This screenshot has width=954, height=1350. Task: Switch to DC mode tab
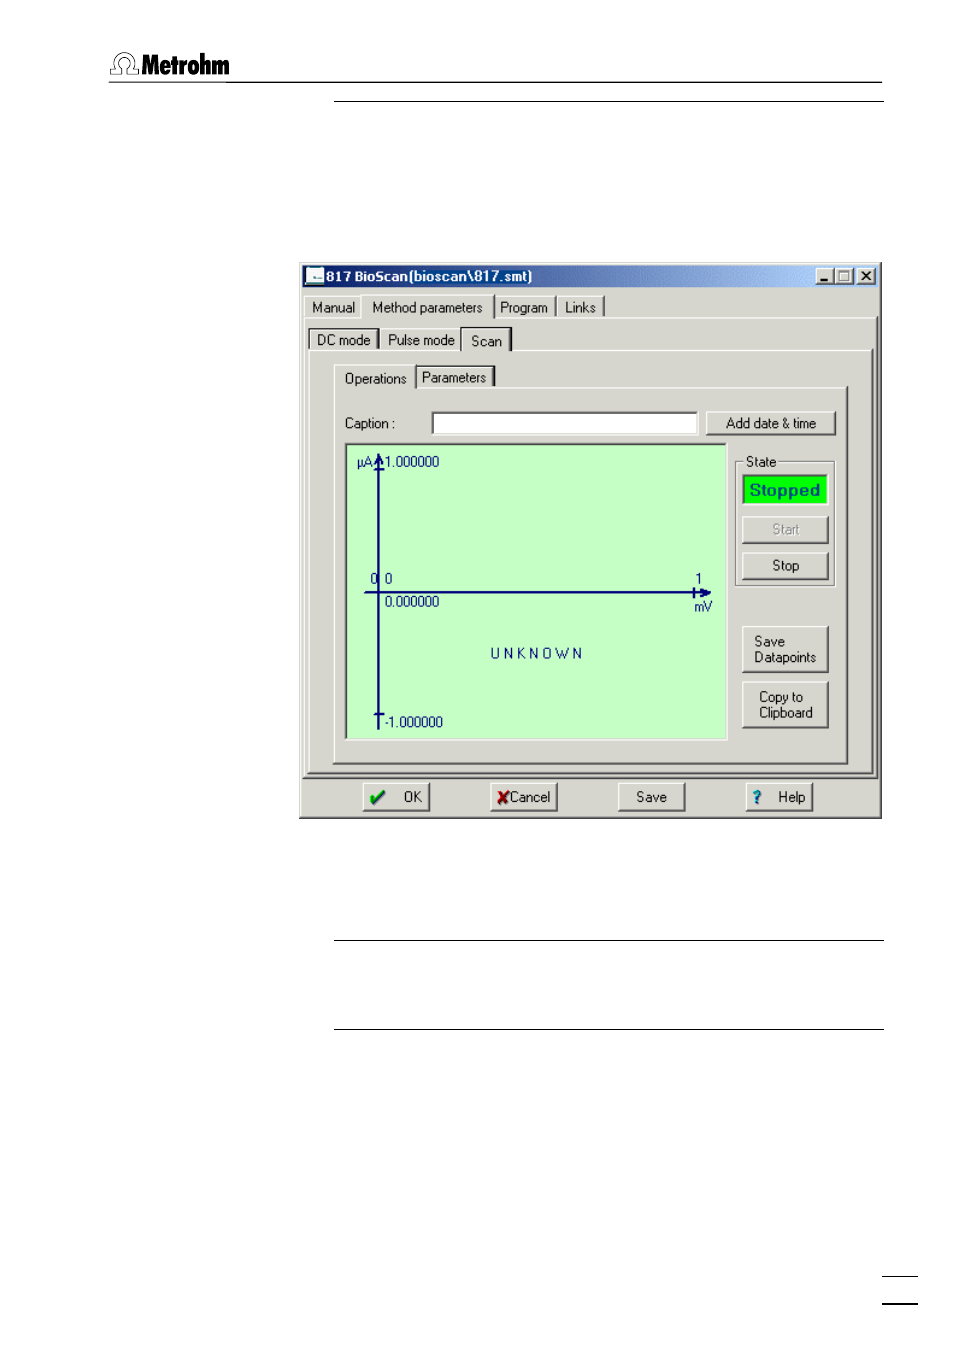click(343, 340)
